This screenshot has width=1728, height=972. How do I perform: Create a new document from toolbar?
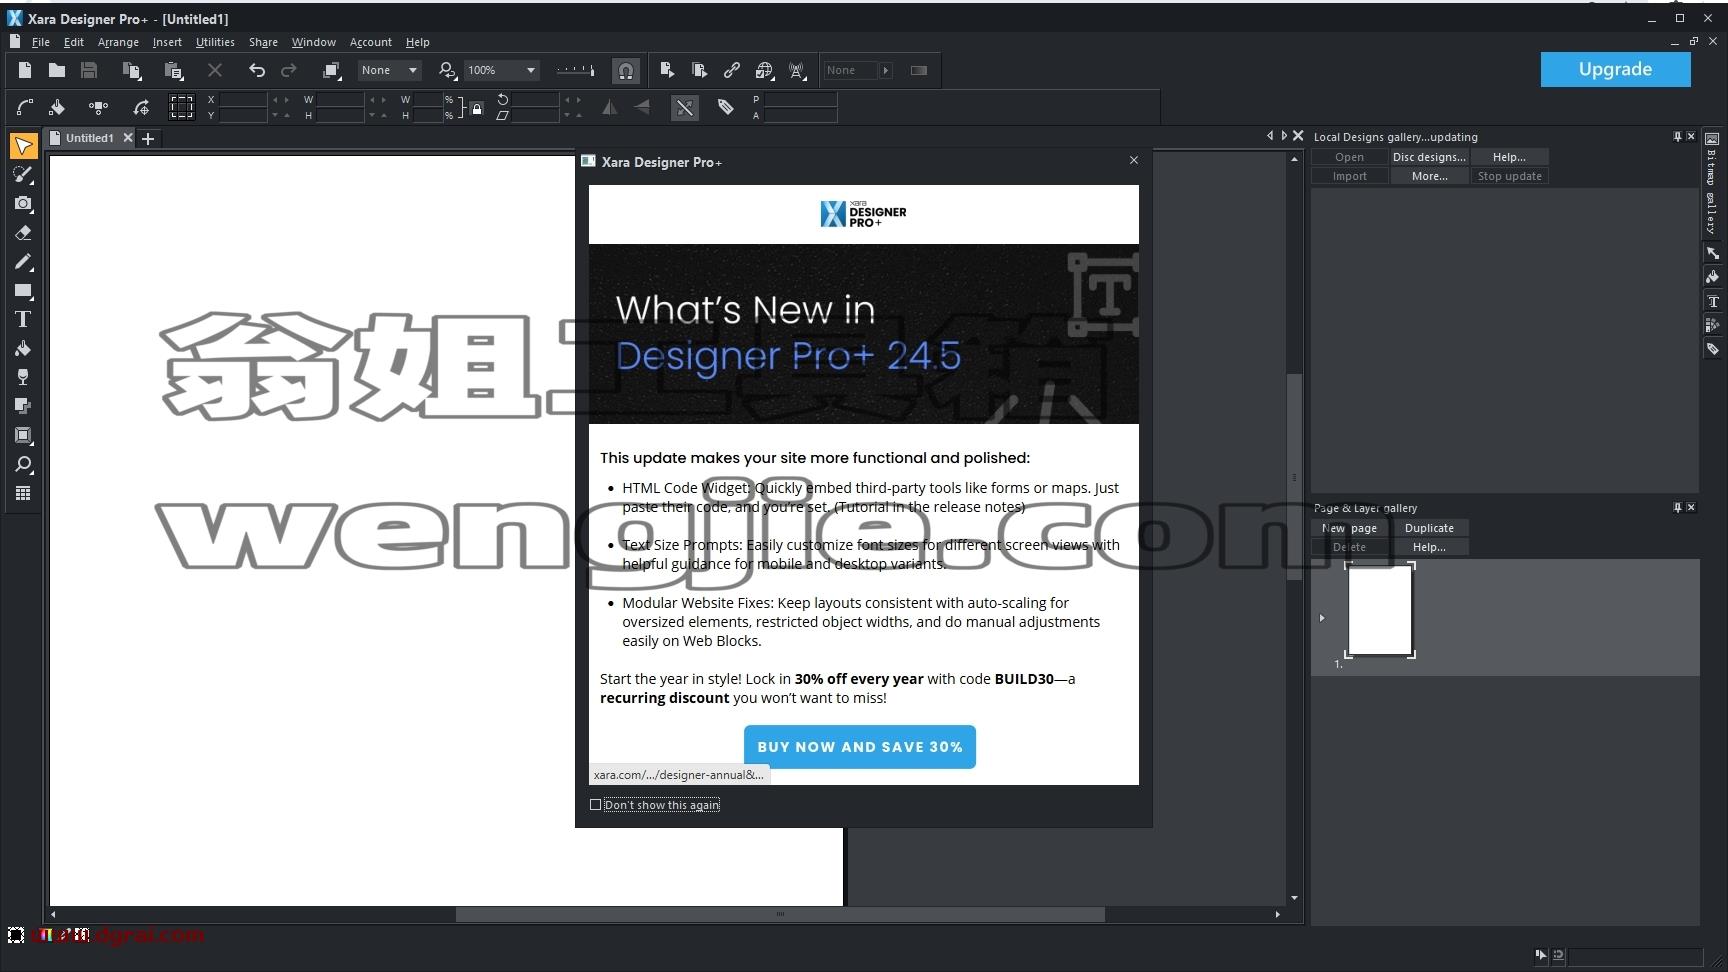click(25, 70)
